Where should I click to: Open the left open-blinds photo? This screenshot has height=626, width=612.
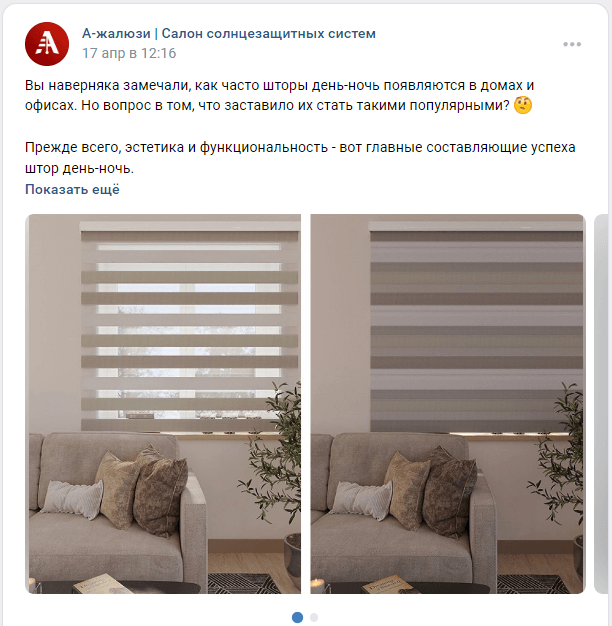click(163, 404)
